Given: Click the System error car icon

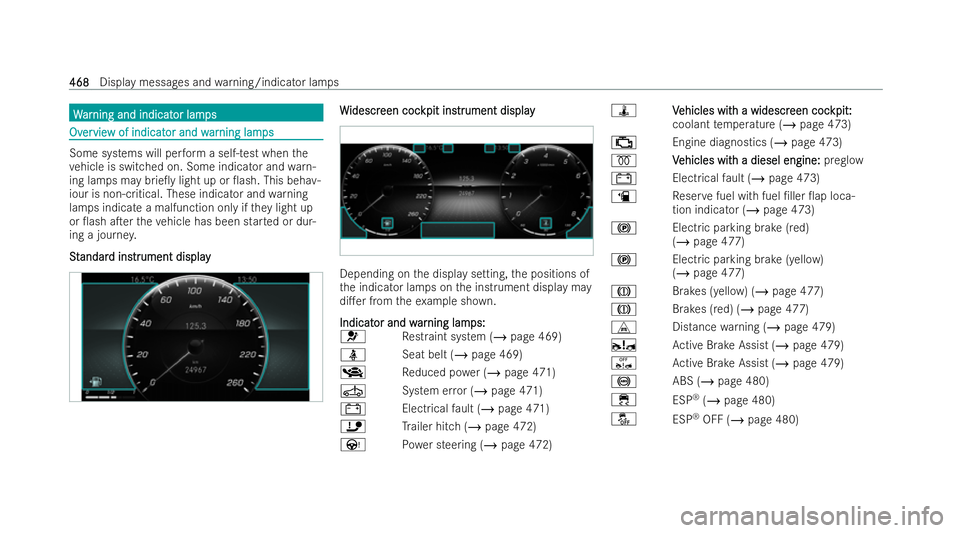Looking at the screenshot, I should point(353,390).
